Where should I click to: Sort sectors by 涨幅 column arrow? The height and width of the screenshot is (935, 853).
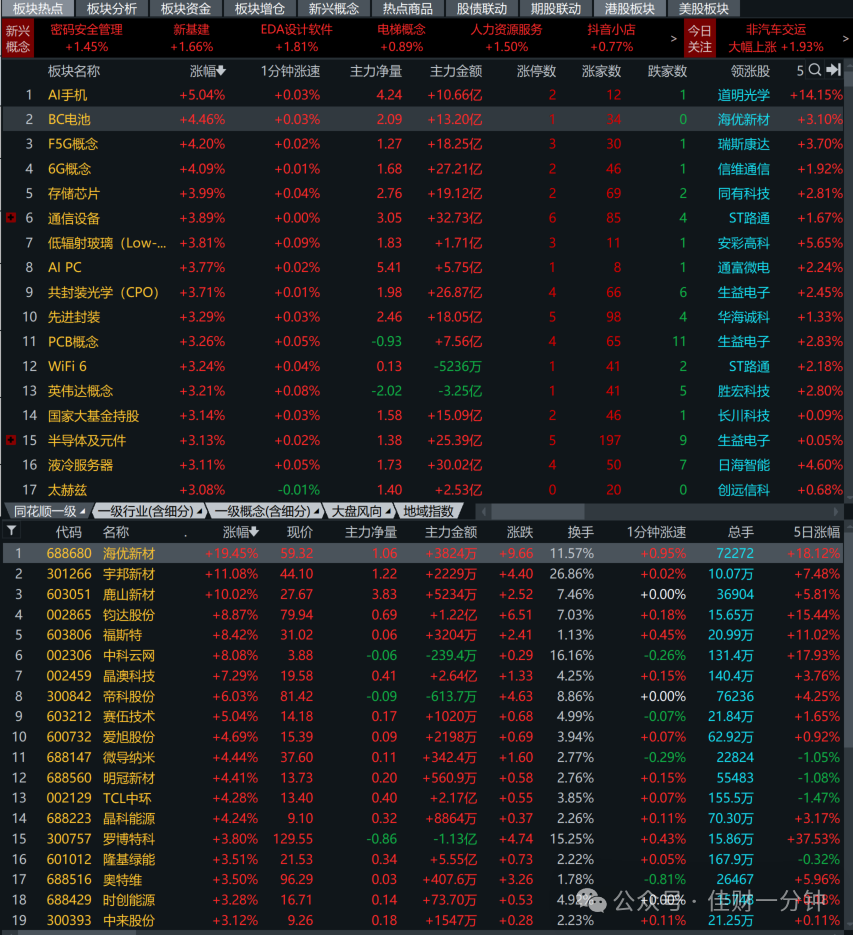coord(221,71)
